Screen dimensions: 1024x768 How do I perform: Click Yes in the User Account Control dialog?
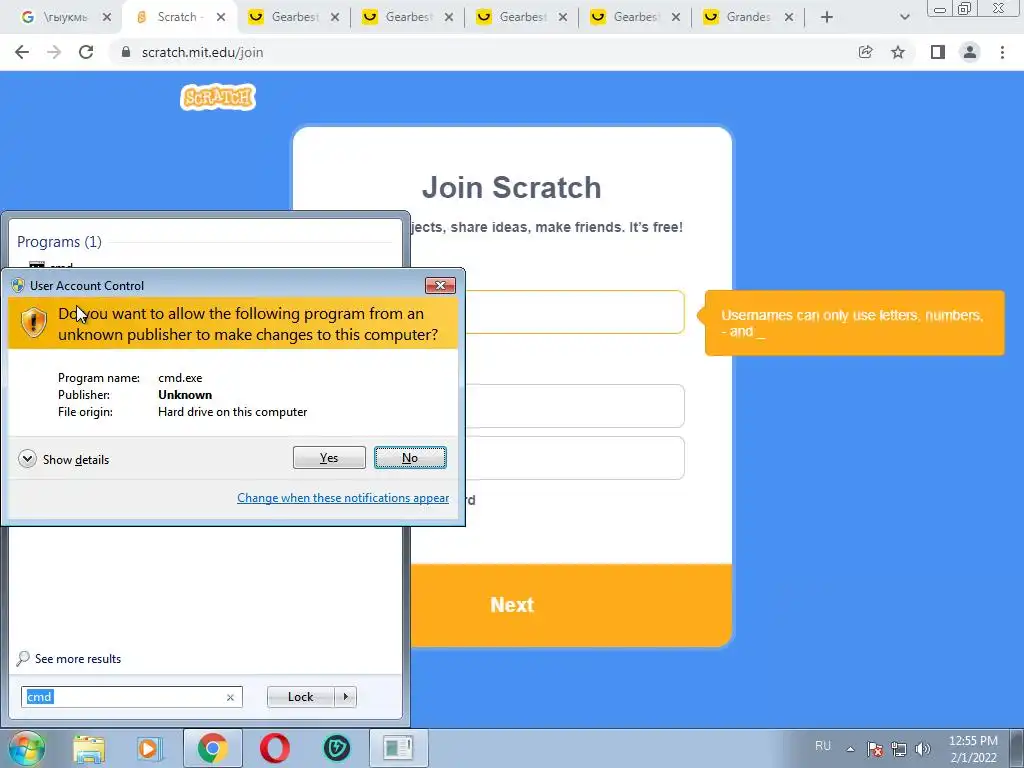(329, 458)
